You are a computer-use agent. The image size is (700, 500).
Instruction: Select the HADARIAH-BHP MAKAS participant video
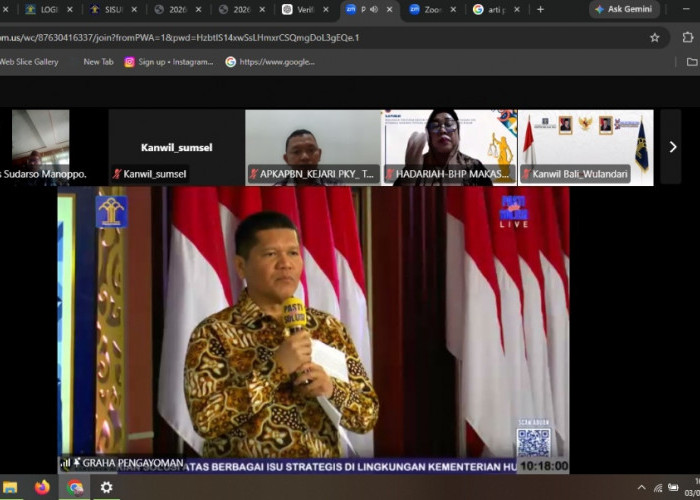(x=449, y=147)
